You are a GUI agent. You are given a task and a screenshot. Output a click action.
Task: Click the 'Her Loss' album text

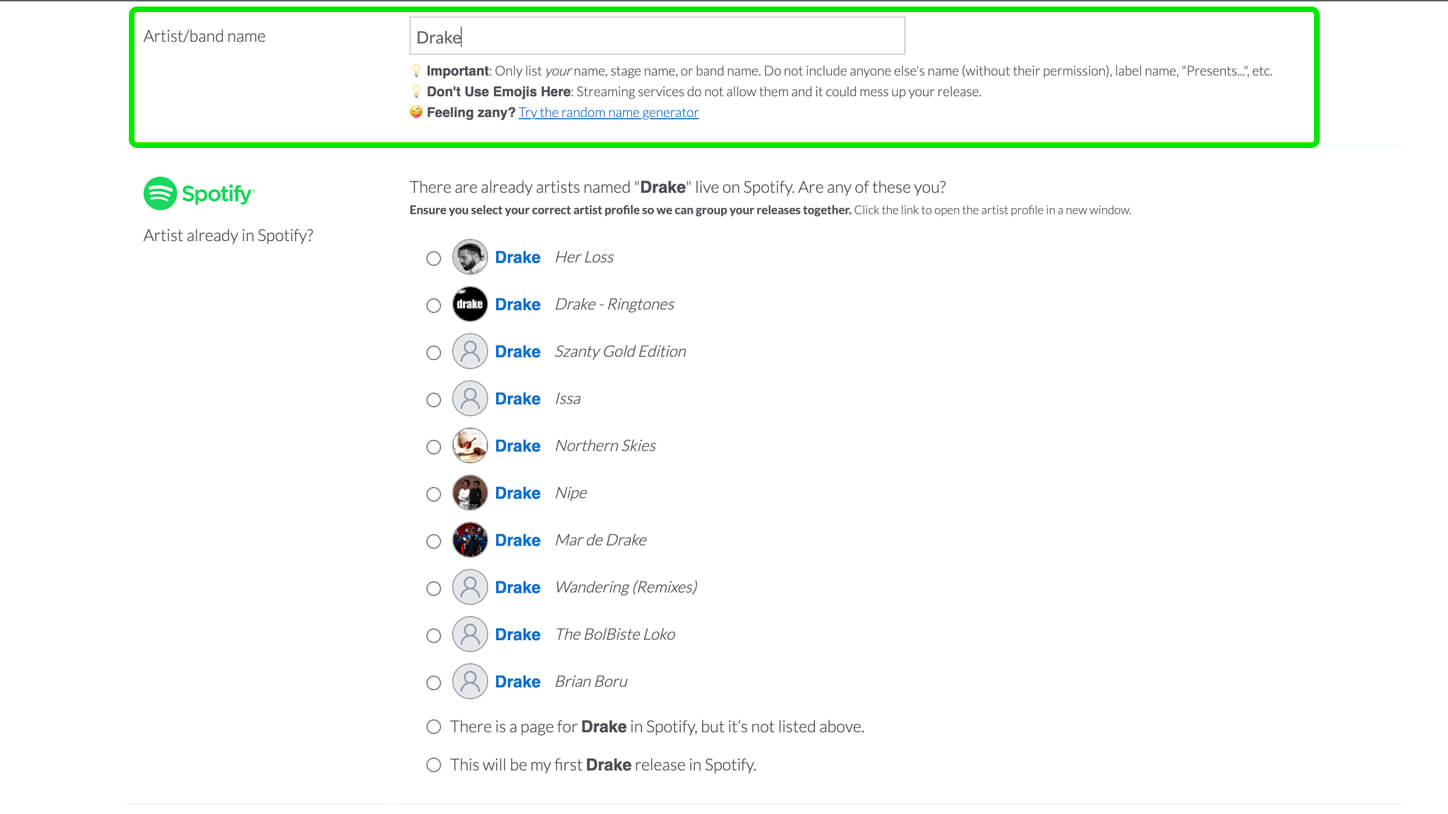584,257
